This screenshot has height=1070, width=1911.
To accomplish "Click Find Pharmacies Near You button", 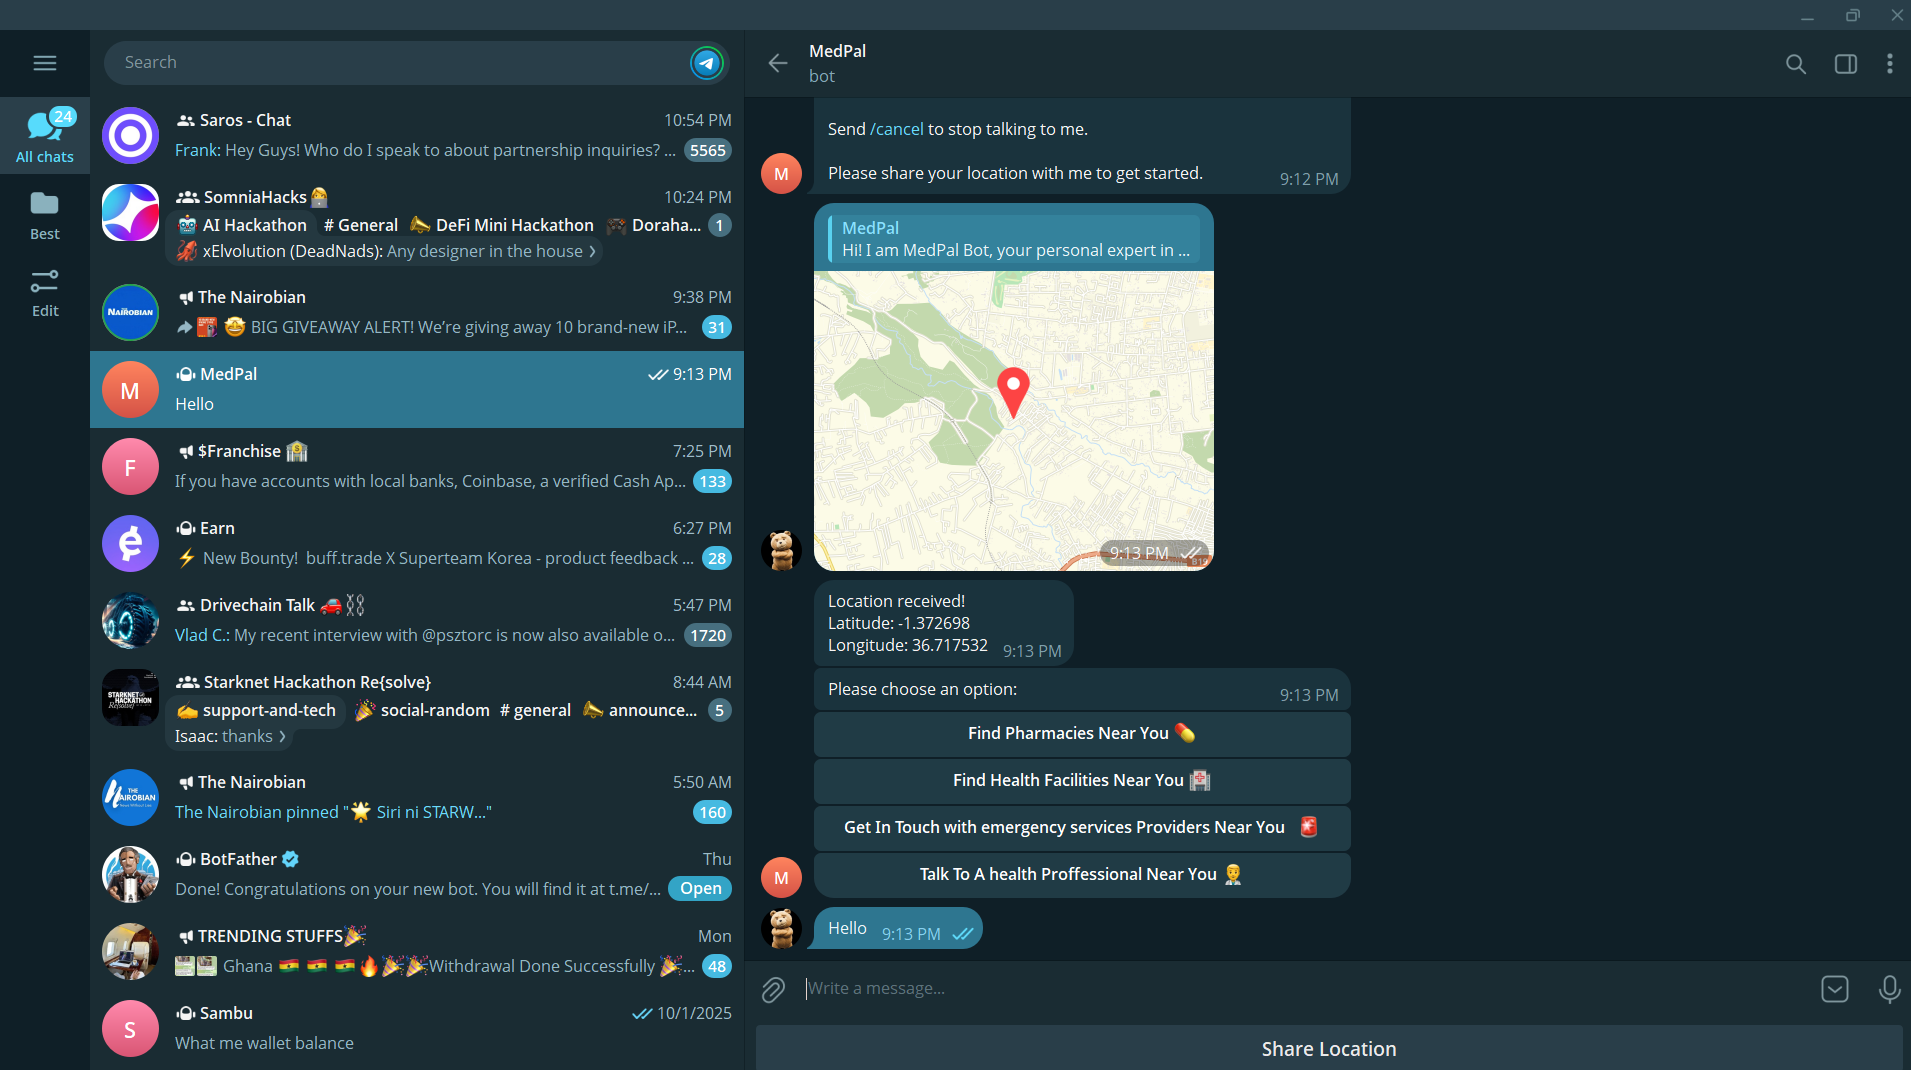I will [1082, 734].
